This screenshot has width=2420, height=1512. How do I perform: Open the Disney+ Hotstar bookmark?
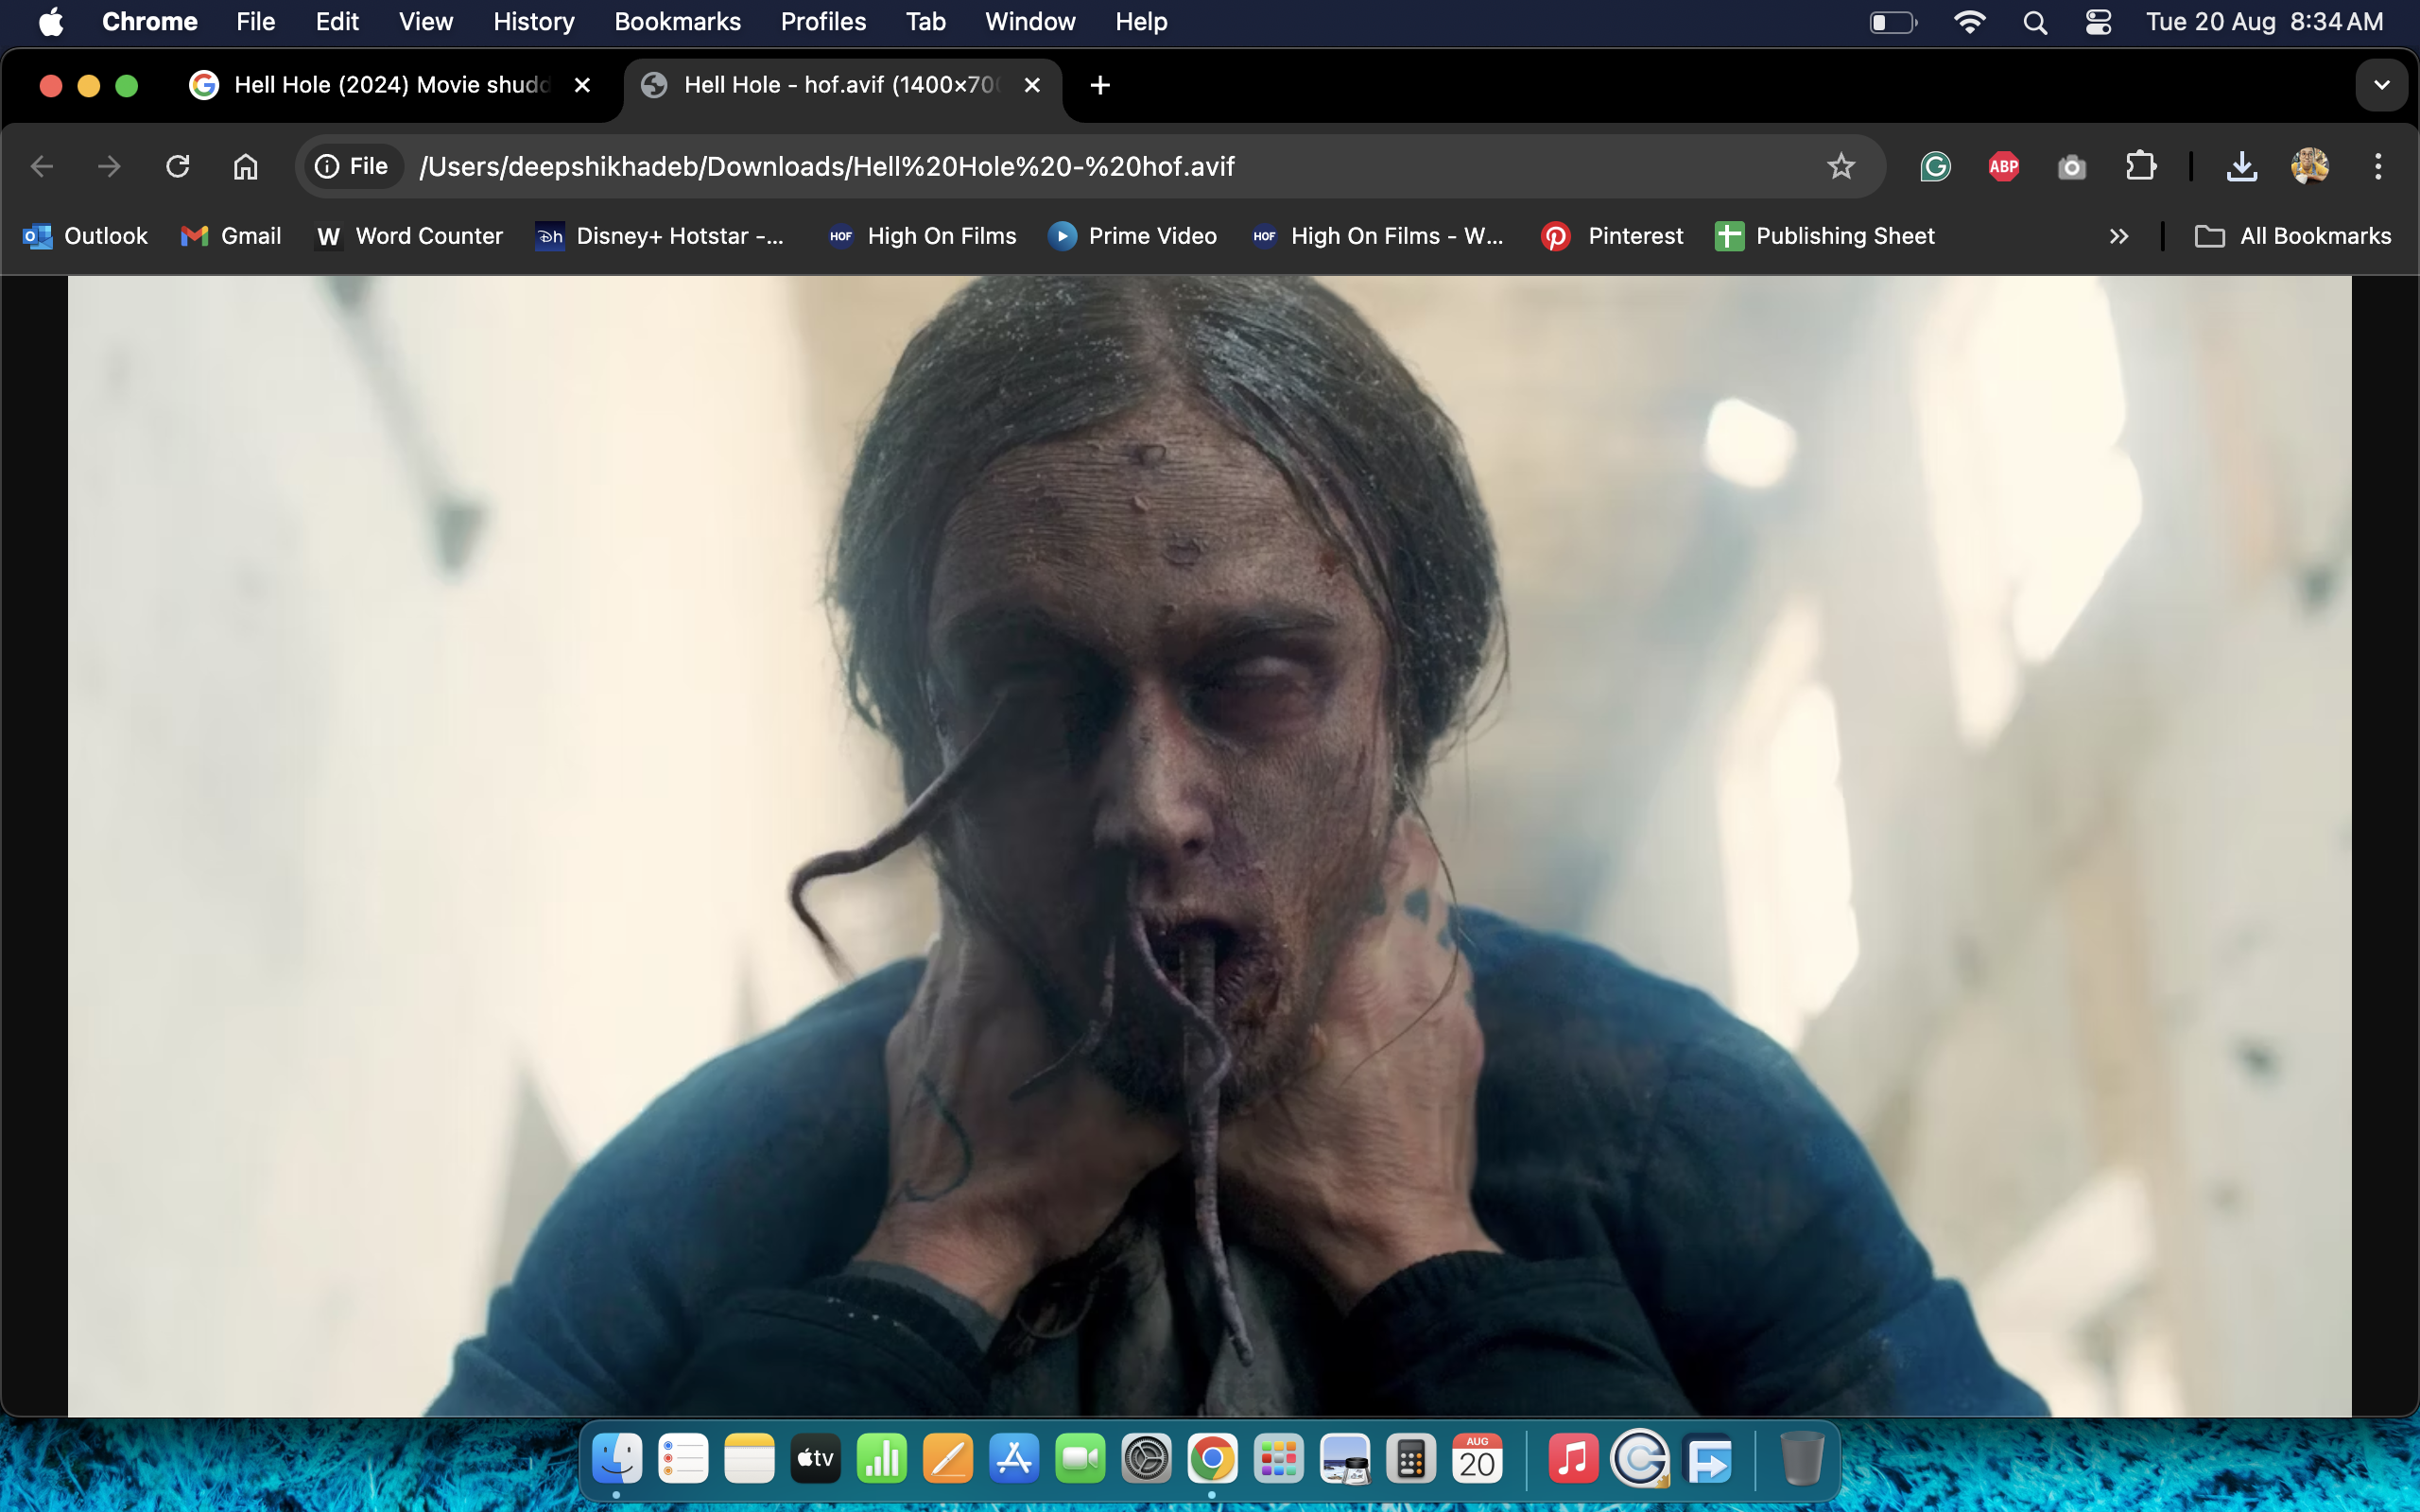pos(660,236)
